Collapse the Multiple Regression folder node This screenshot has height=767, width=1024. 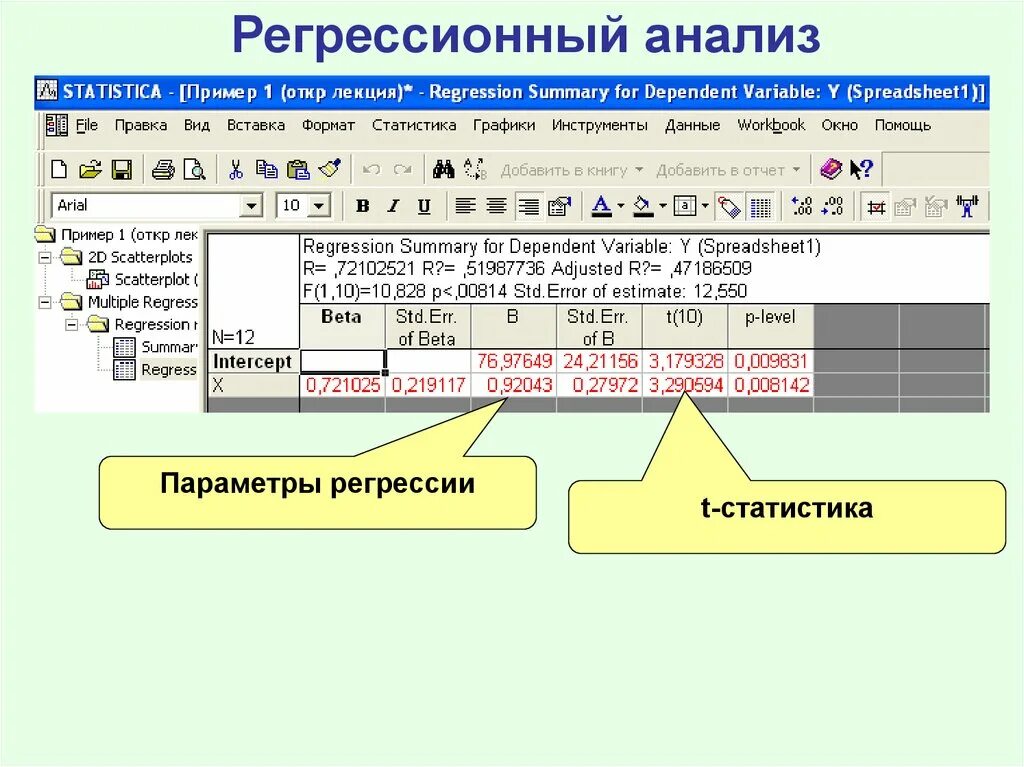[44, 302]
